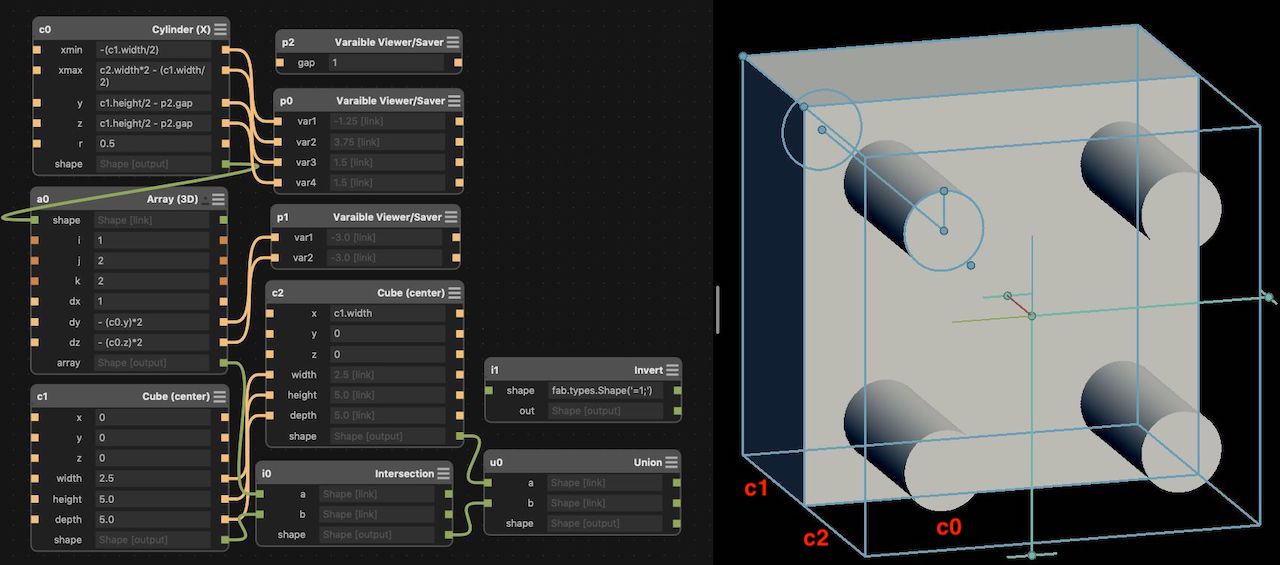
Task: Click the i1 out output port
Action: coord(677,411)
